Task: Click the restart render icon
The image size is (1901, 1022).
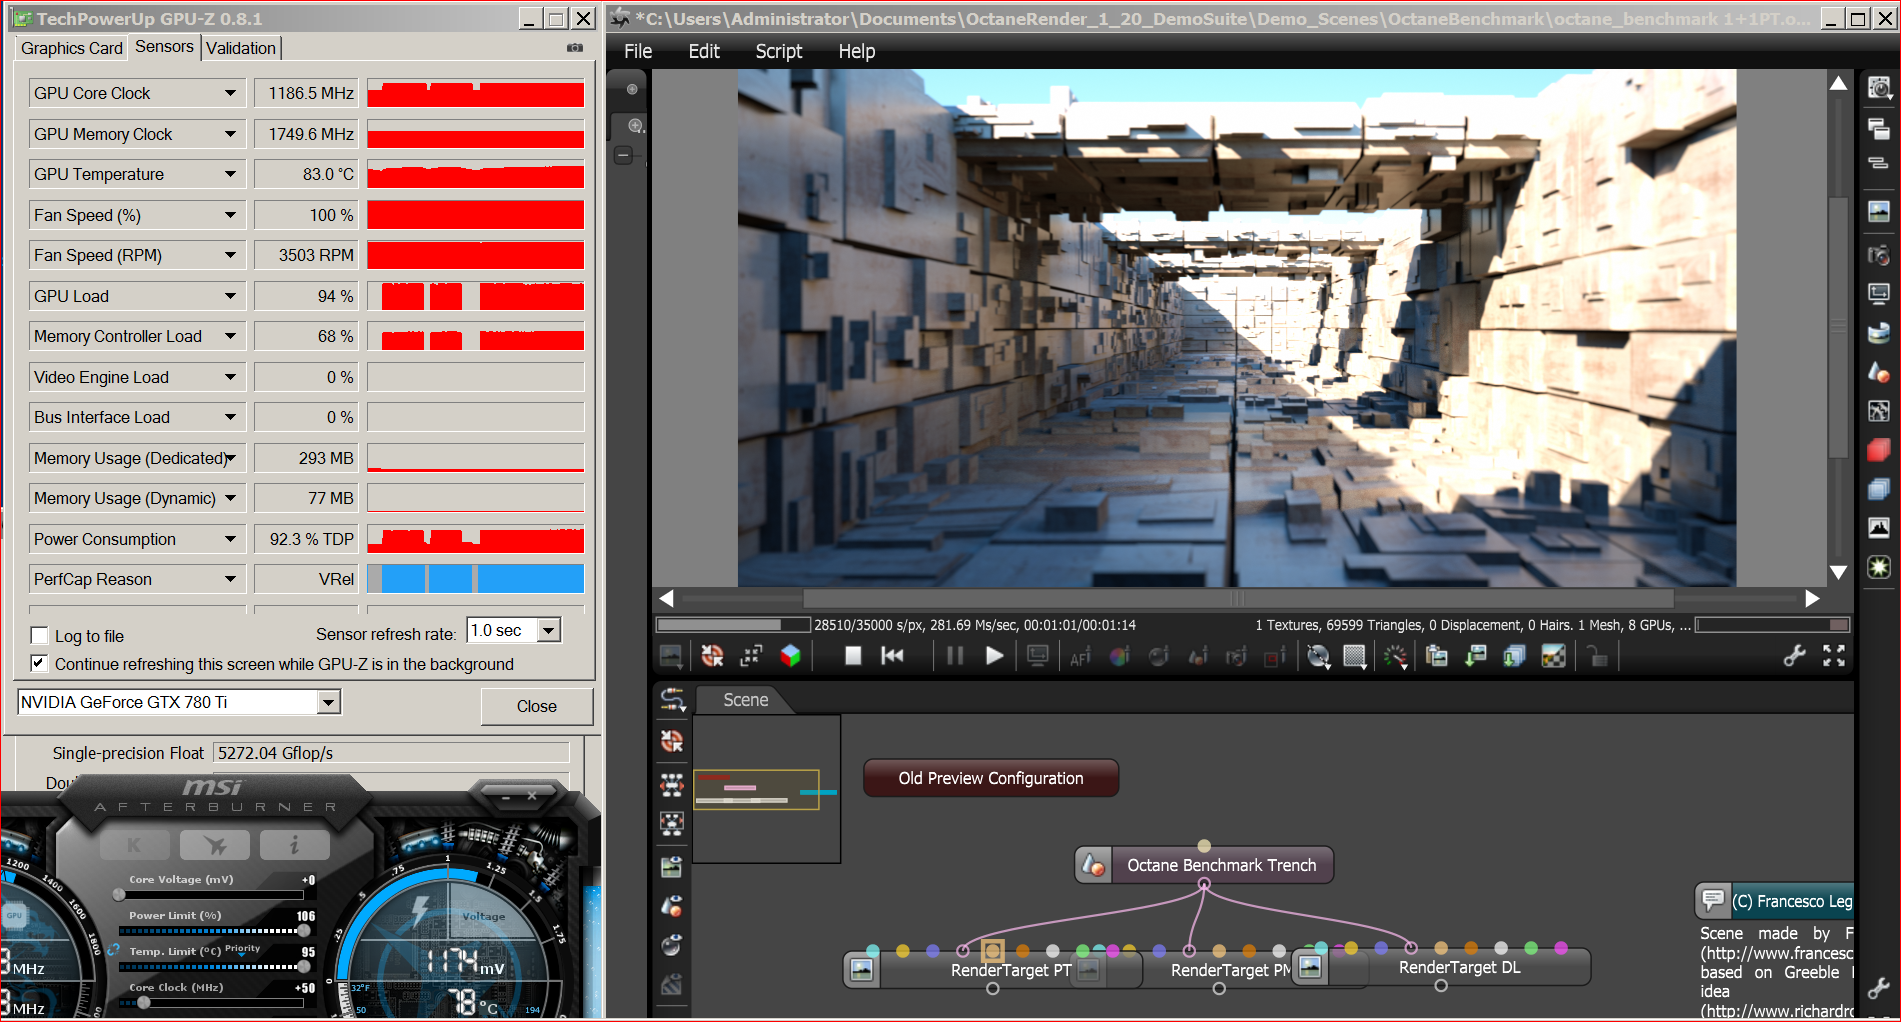Action: [892, 656]
